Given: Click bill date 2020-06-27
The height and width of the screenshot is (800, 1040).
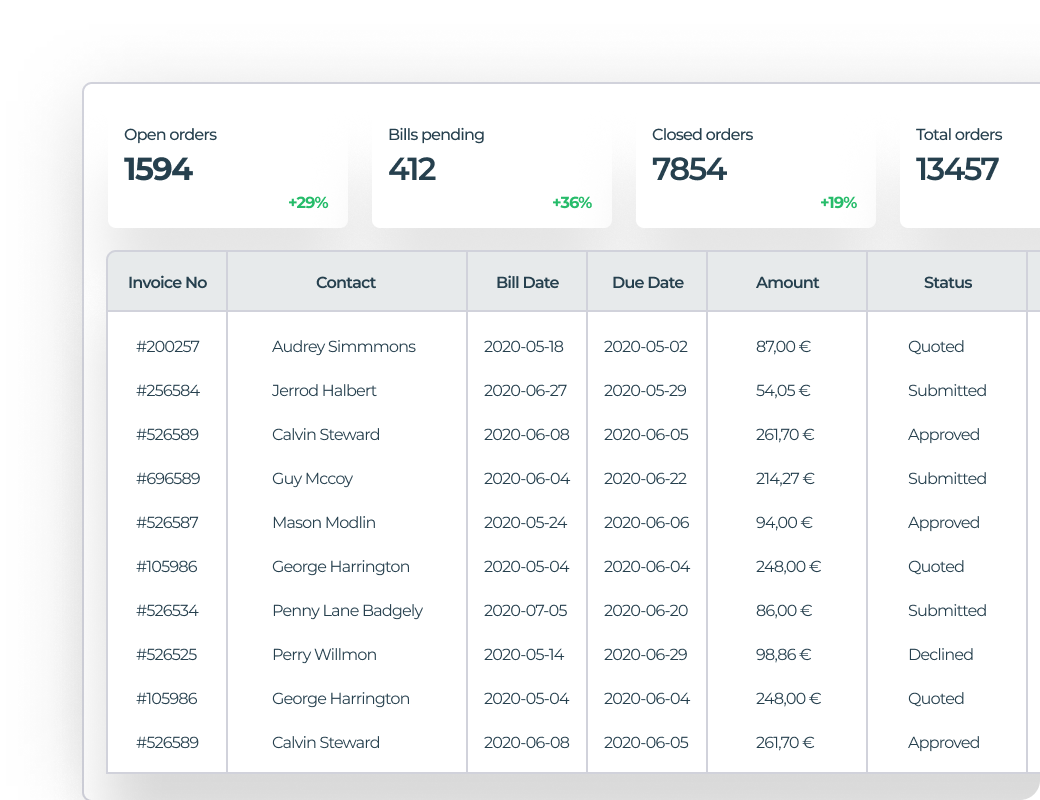Looking at the screenshot, I should pyautogui.click(x=525, y=390).
